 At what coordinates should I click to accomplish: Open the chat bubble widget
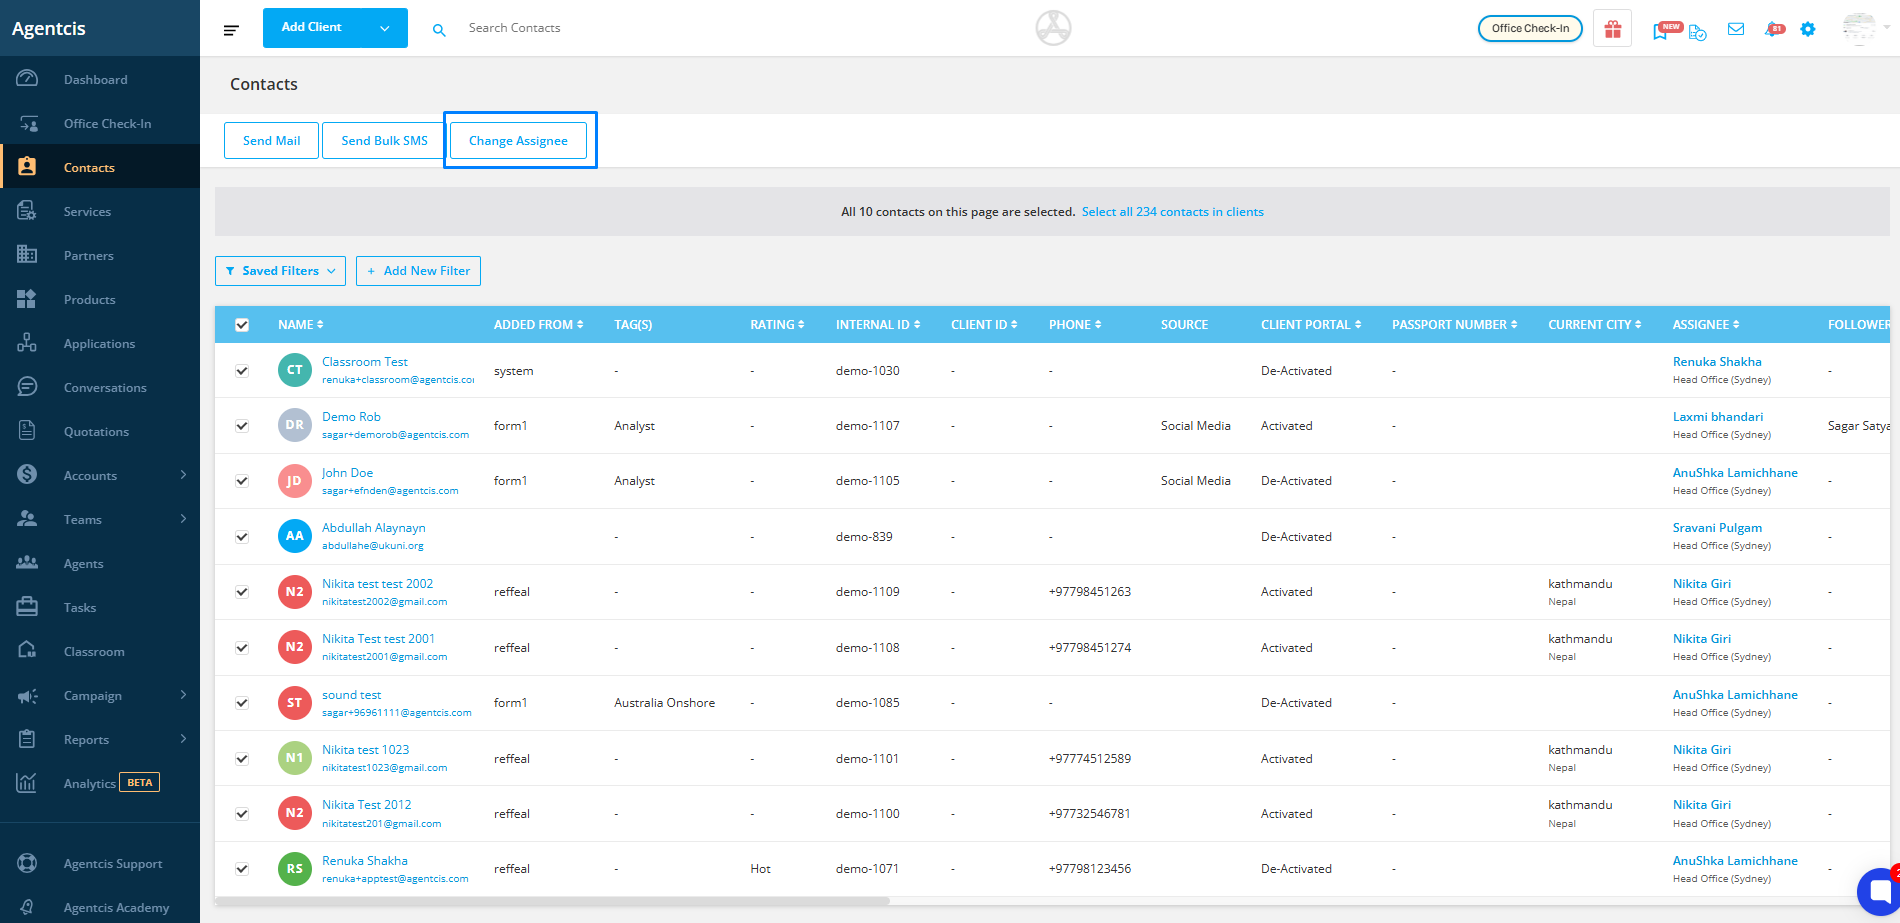point(1880,891)
